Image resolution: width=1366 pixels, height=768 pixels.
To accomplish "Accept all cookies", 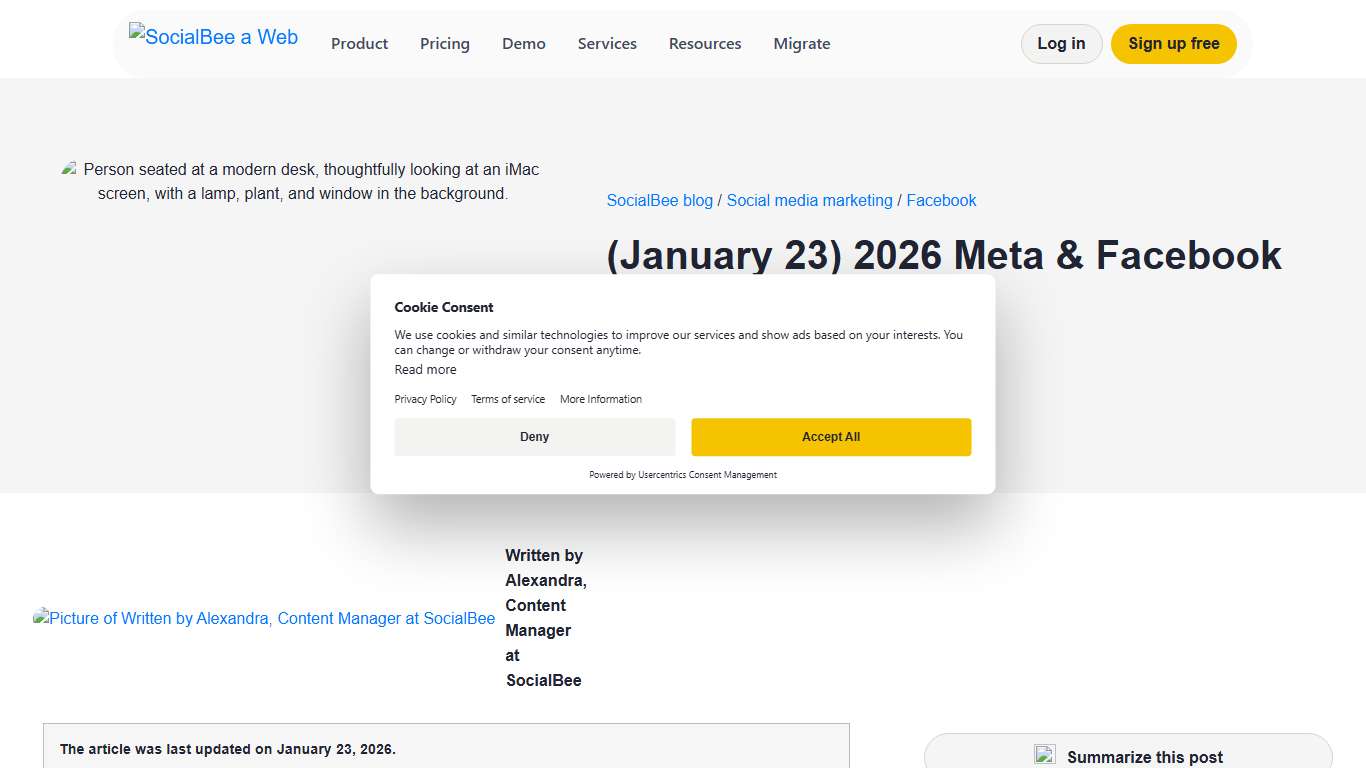I will tap(831, 437).
